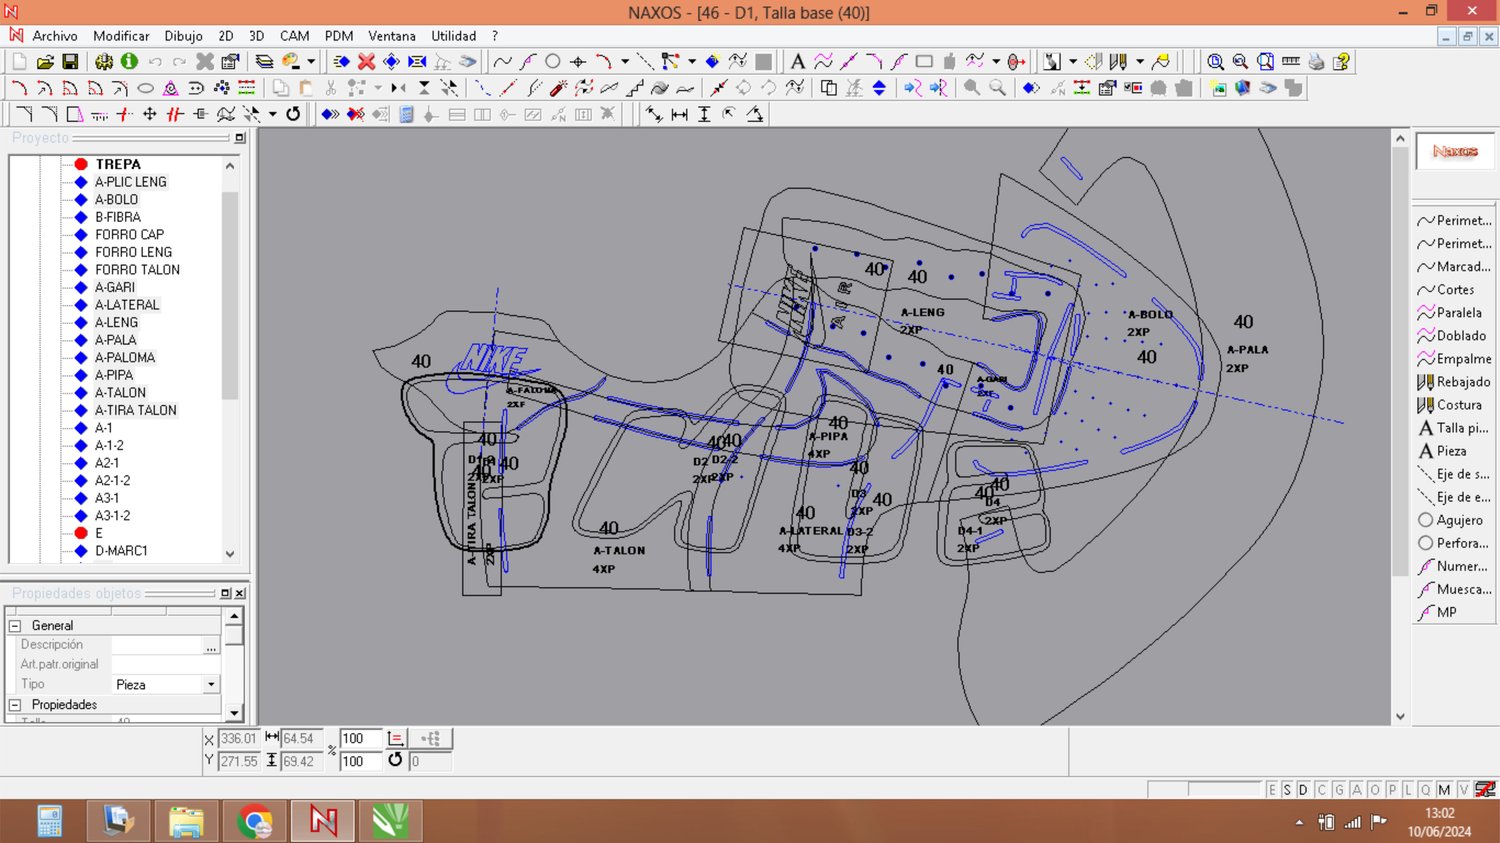1500x843 pixels.
Task: Click the red X delete icon in the top toolbar
Action: pyautogui.click(x=366, y=62)
